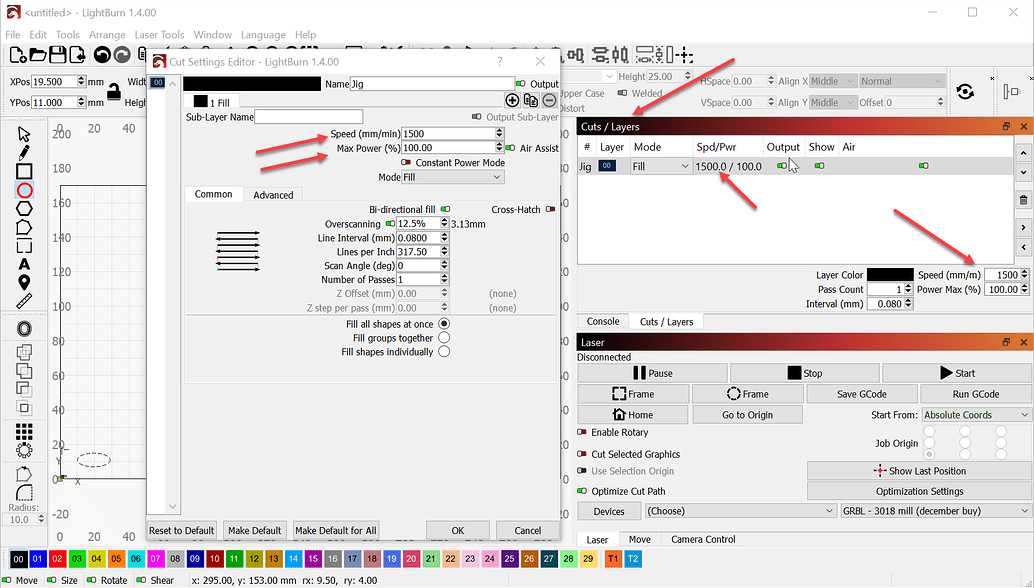Open the Array grid tool

[x=24, y=430]
